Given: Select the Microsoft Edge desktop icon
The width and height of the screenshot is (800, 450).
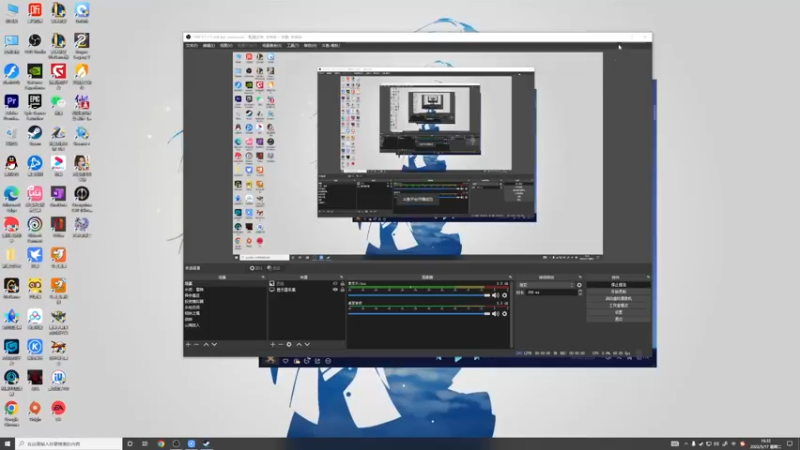Looking at the screenshot, I should click(11, 198).
